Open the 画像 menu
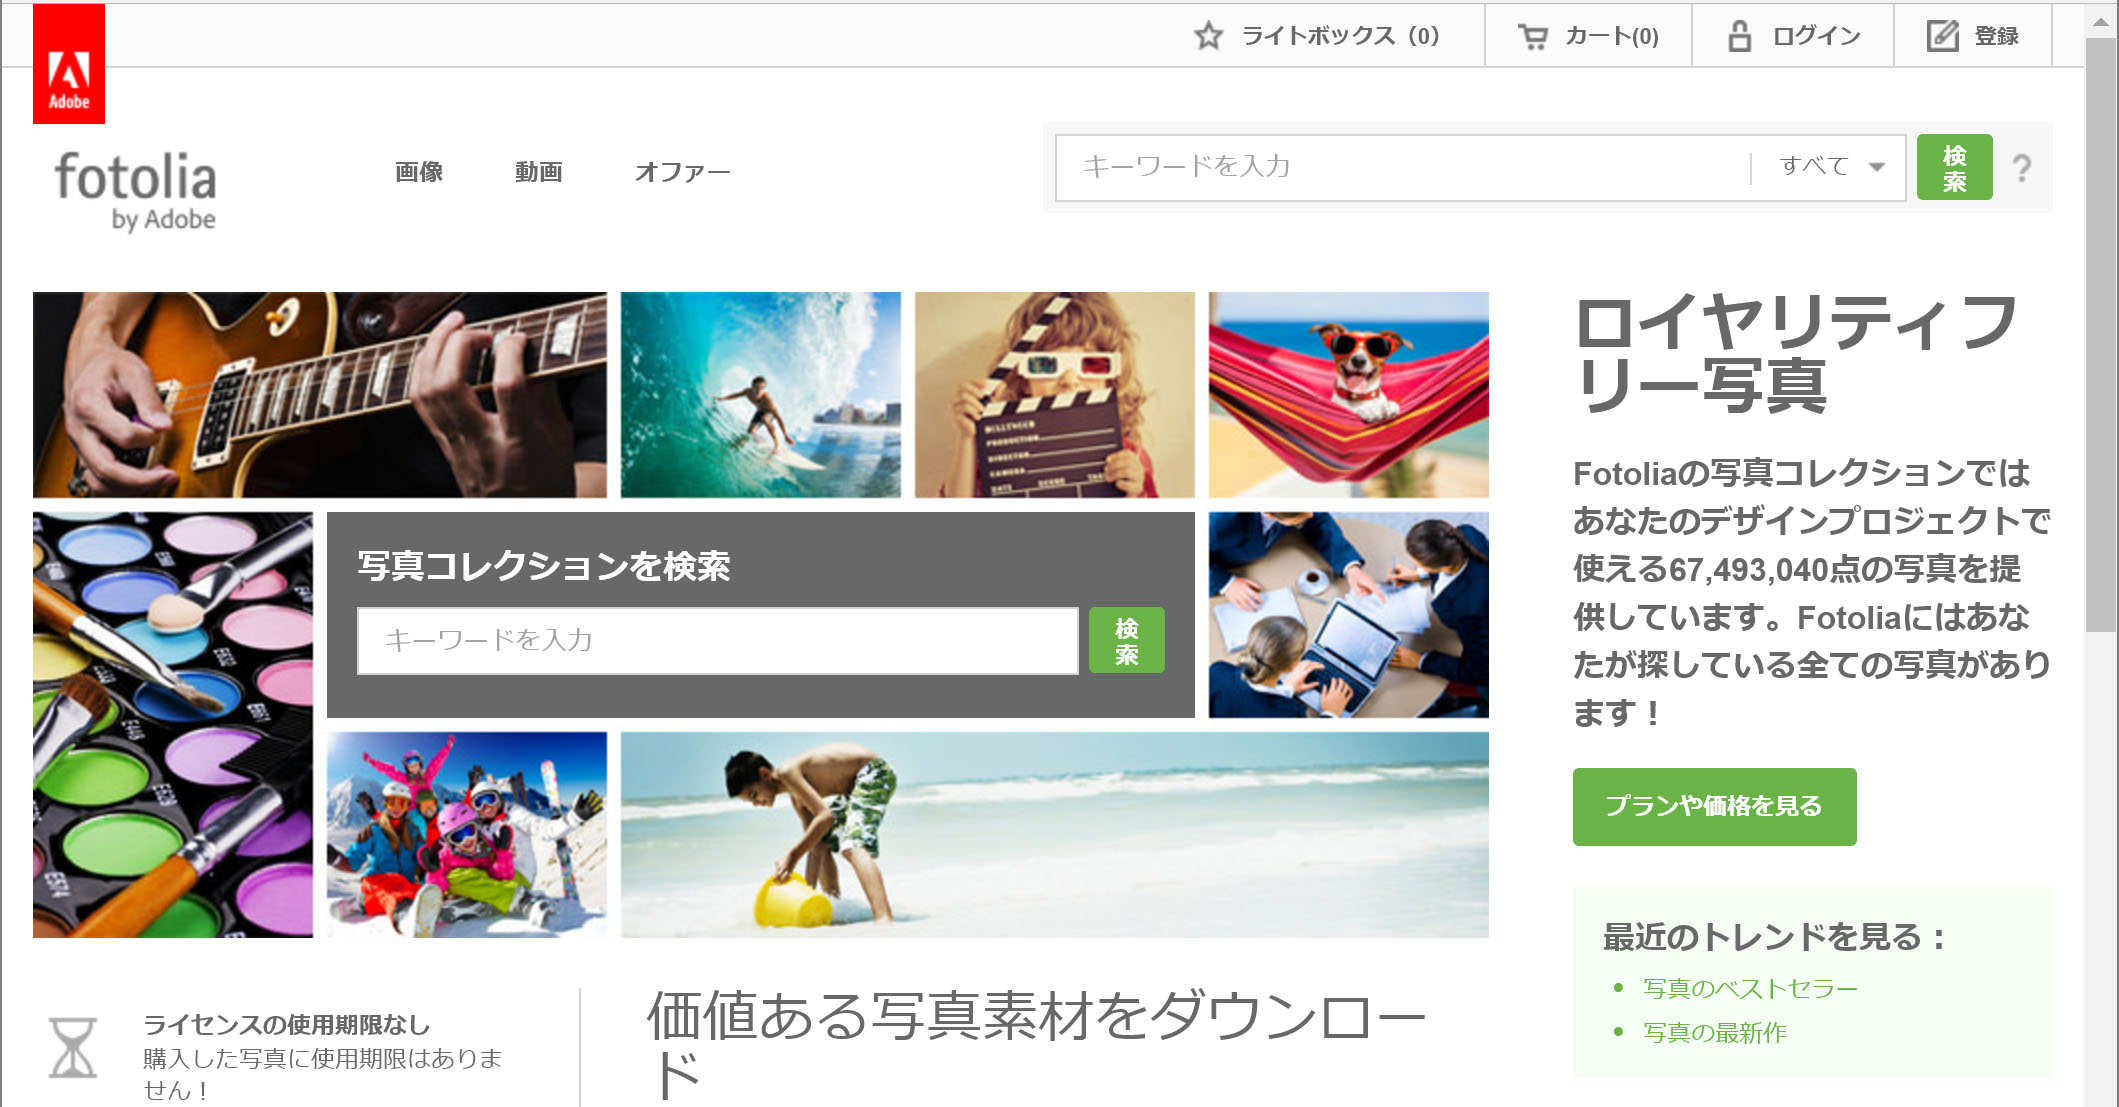The height and width of the screenshot is (1107, 2119). pyautogui.click(x=419, y=172)
